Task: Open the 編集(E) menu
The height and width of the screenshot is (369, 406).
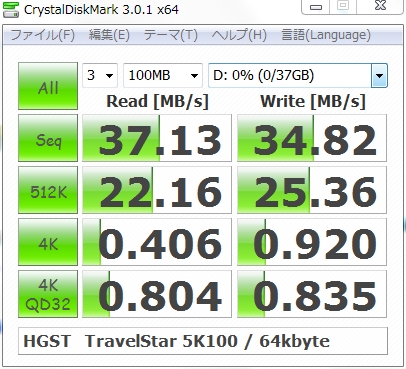Action: 109,35
